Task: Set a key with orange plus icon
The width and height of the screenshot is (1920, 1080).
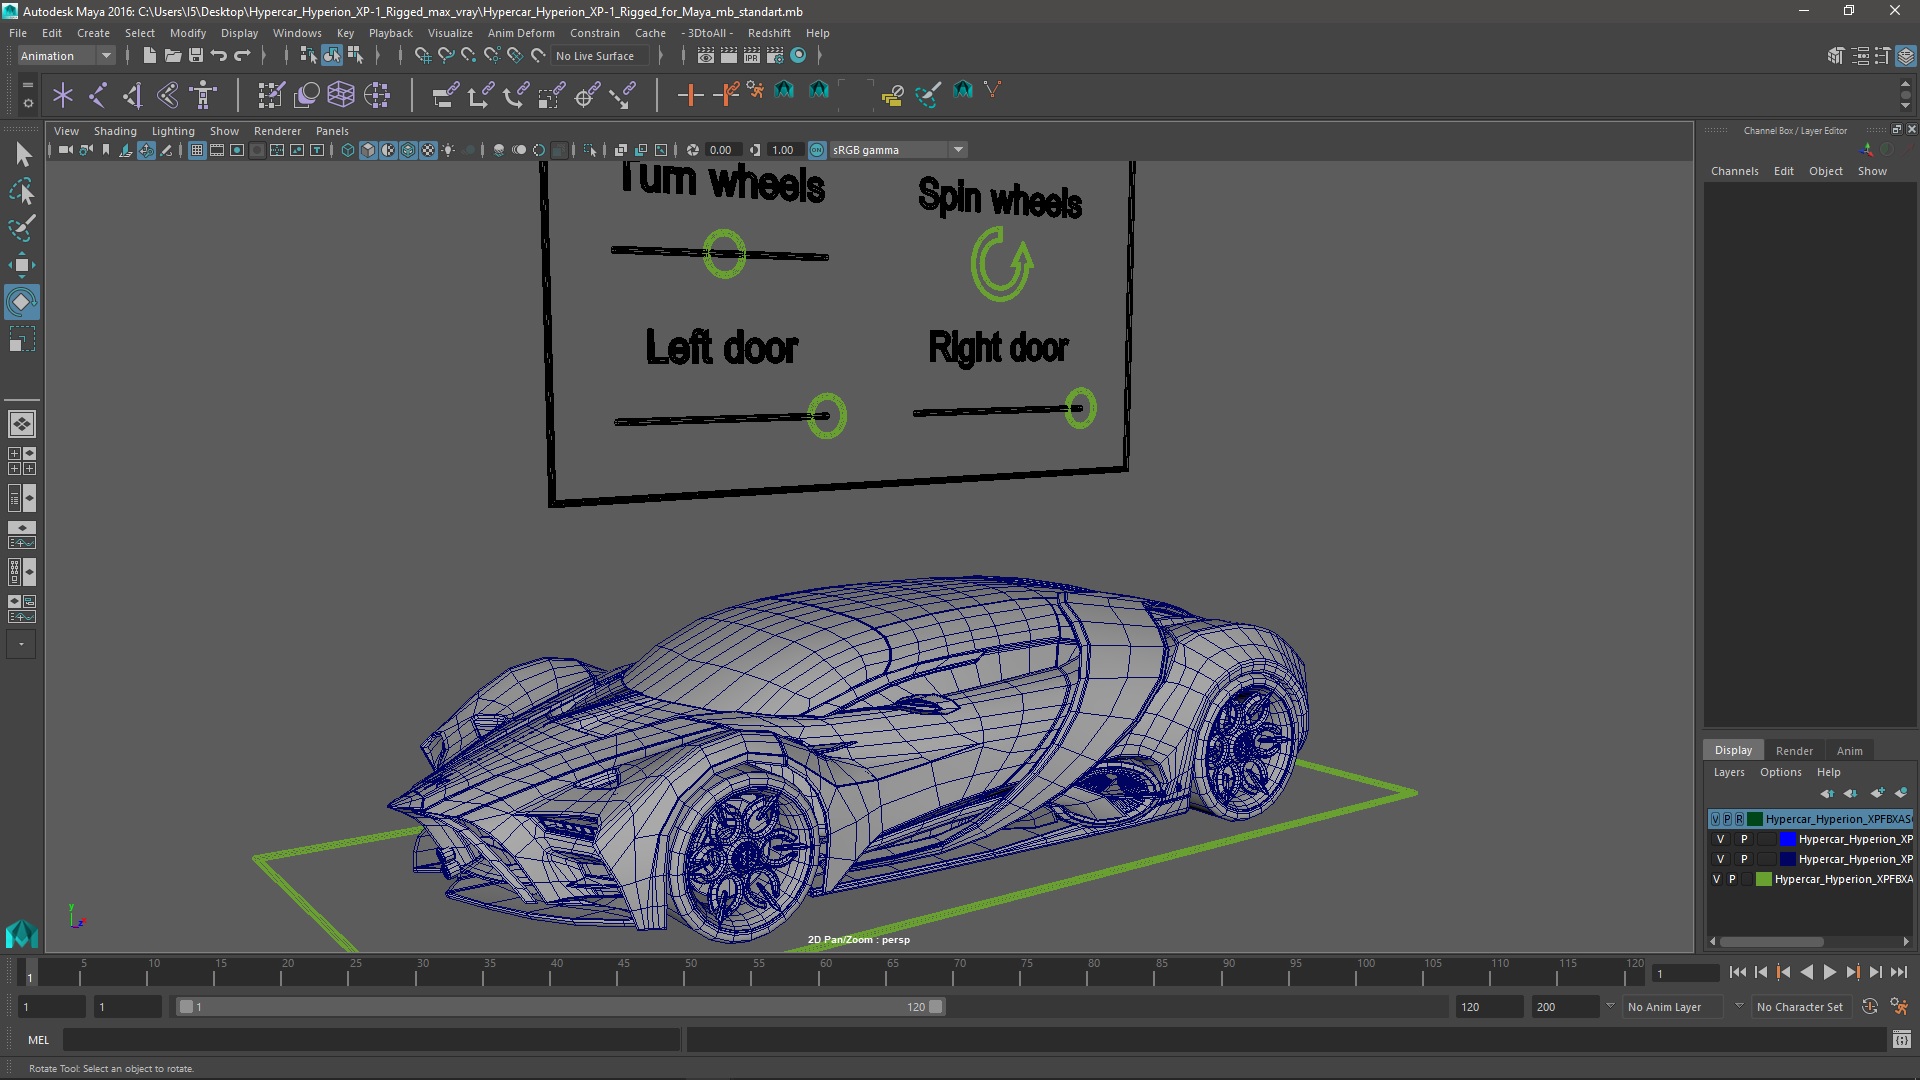Action: point(690,95)
